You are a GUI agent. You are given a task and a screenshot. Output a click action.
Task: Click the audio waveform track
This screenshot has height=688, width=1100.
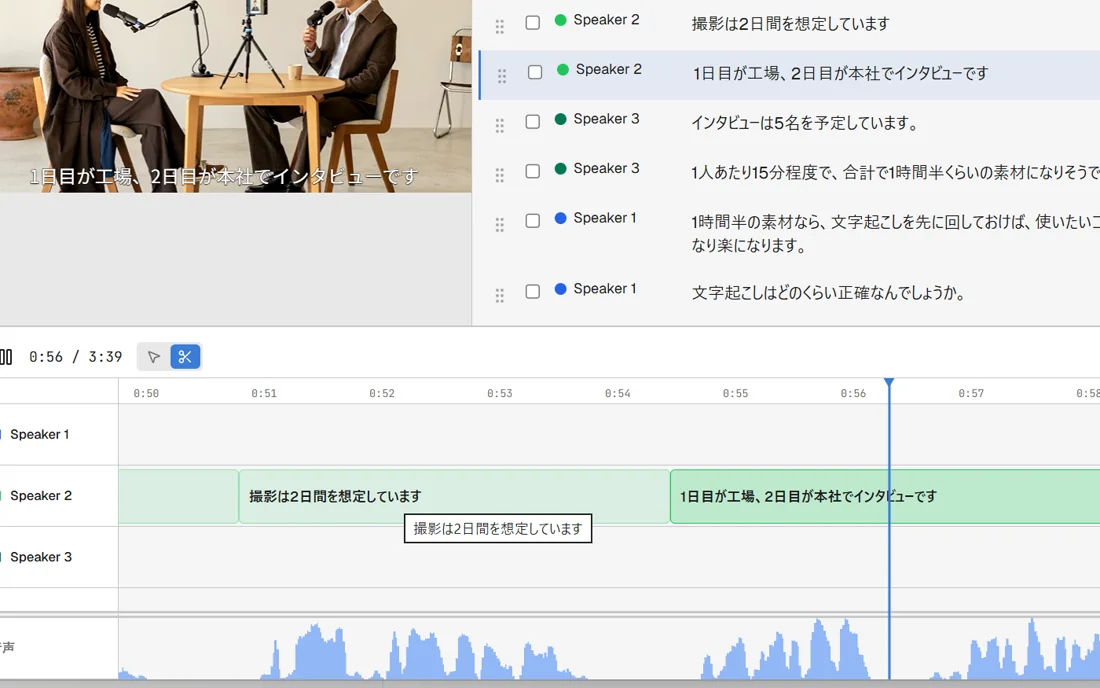coord(609,648)
